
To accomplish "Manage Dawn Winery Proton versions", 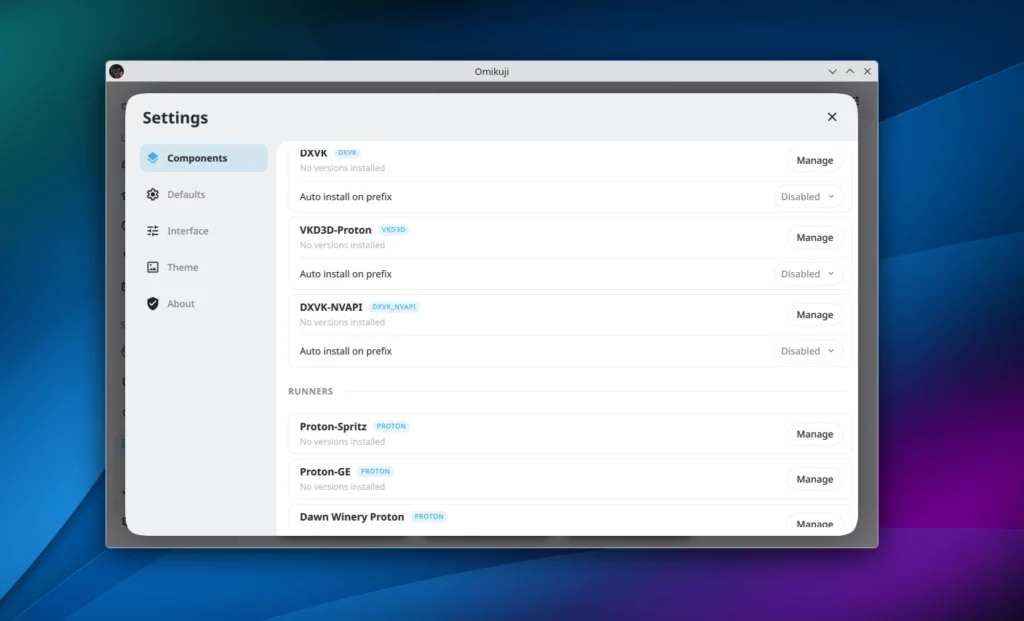I will click(x=814, y=524).
